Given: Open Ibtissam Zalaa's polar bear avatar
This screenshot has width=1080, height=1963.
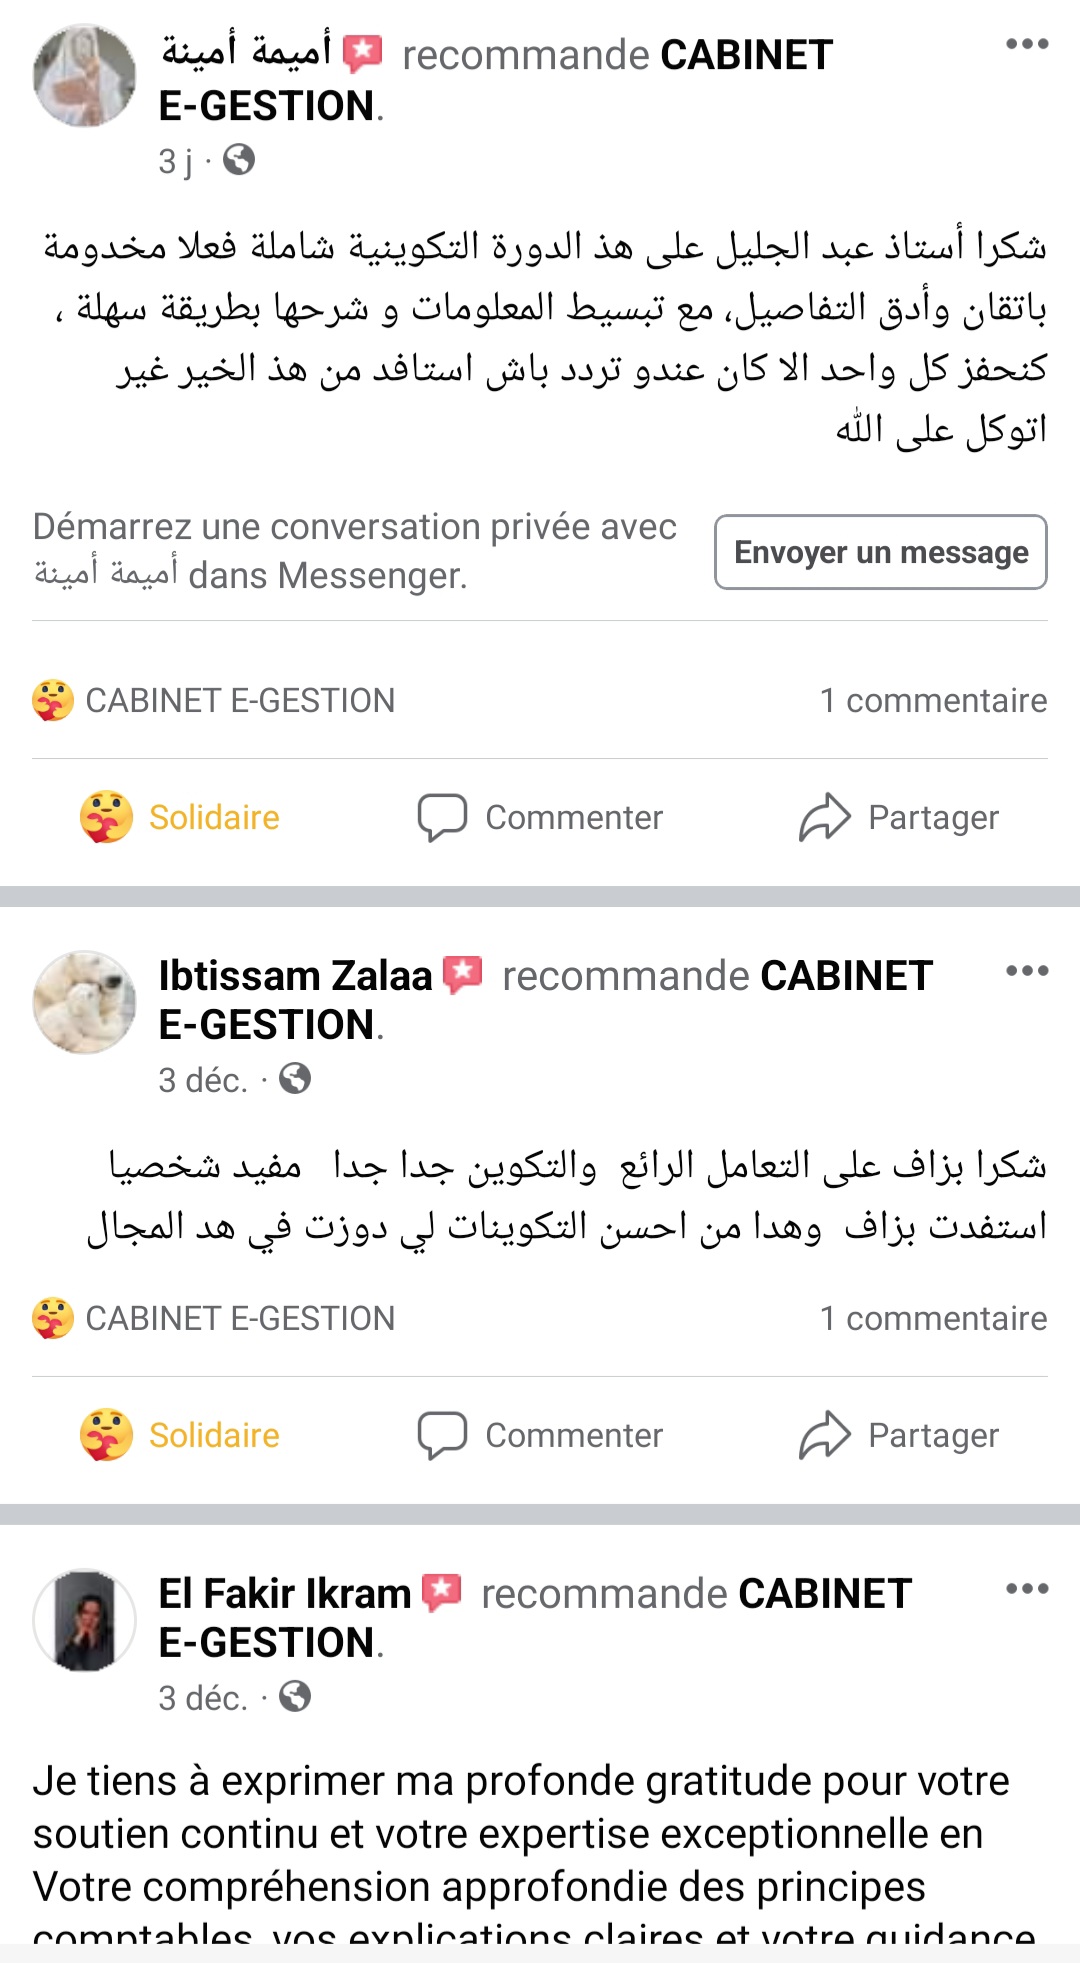Looking at the screenshot, I should [85, 1002].
